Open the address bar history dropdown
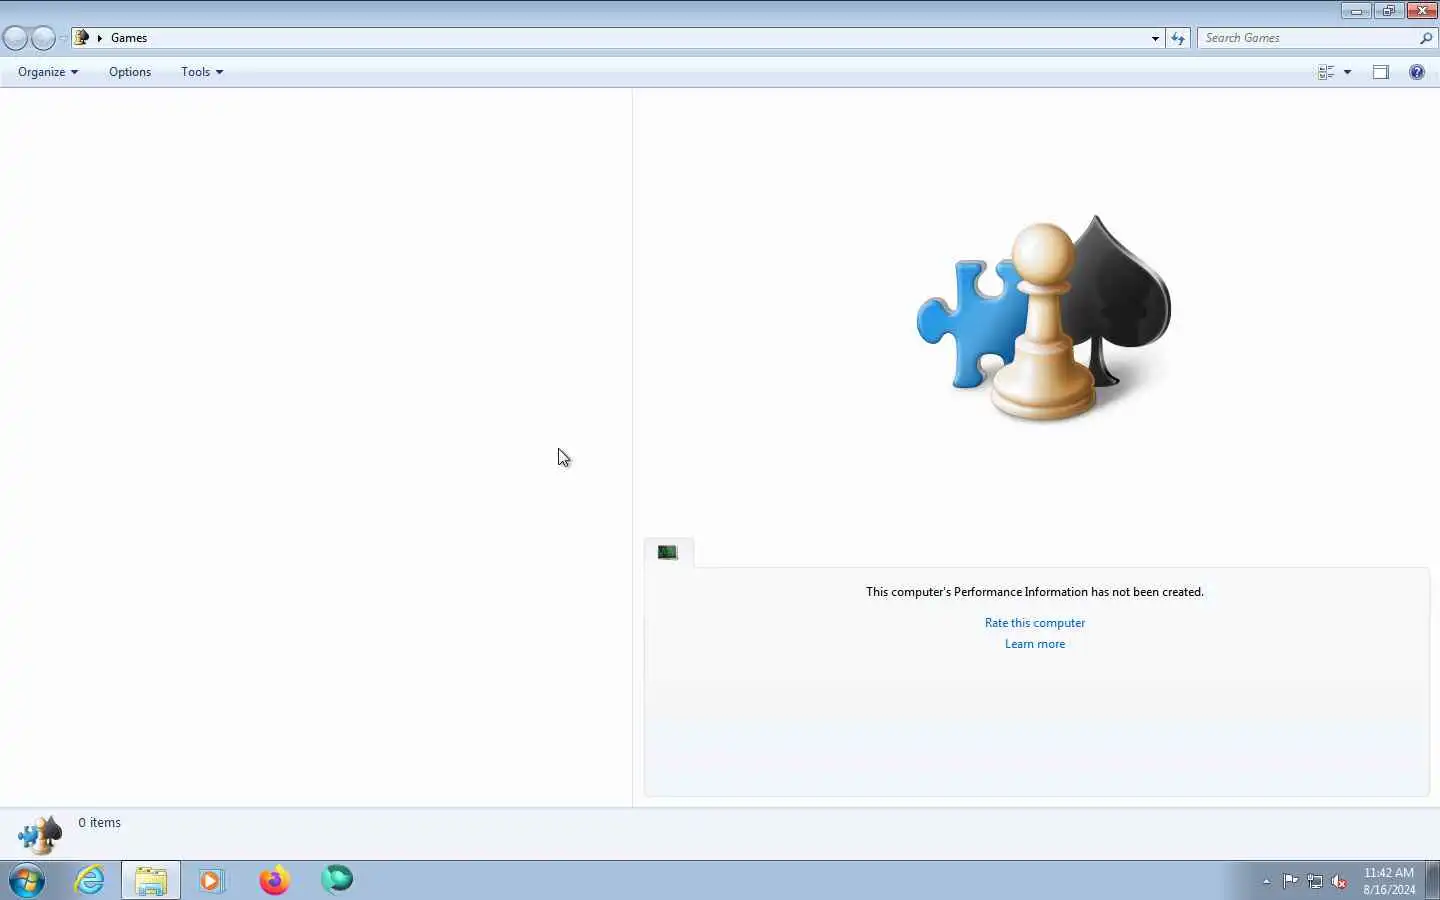This screenshot has width=1440, height=900. pyautogui.click(x=1155, y=38)
